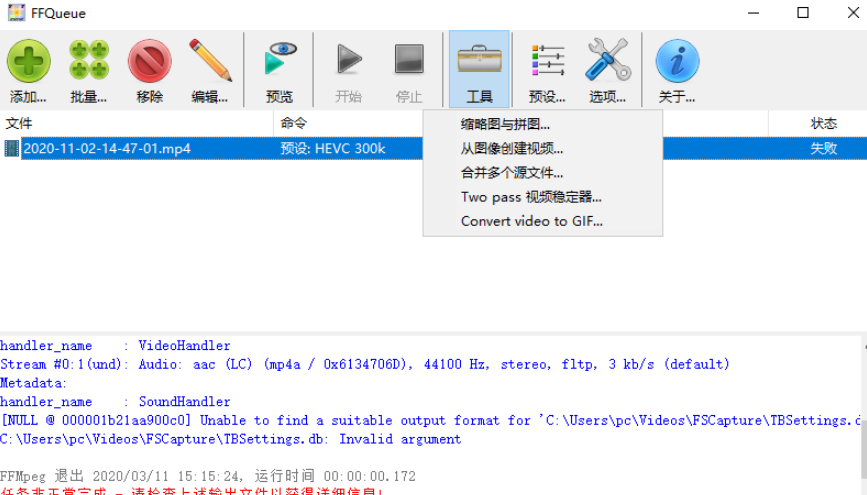Click the 'handler_name : SoundHandler' log line
Viewport: 867px width, 495px height.
(x=115, y=402)
